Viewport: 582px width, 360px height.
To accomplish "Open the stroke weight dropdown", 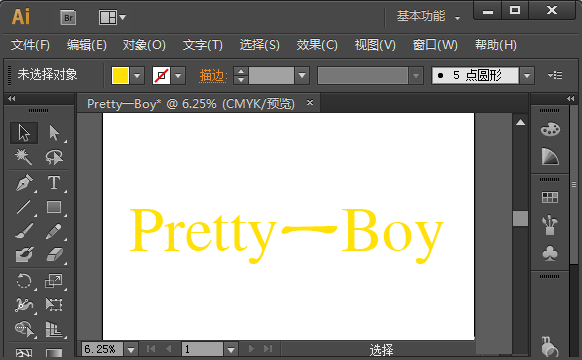I will point(302,76).
